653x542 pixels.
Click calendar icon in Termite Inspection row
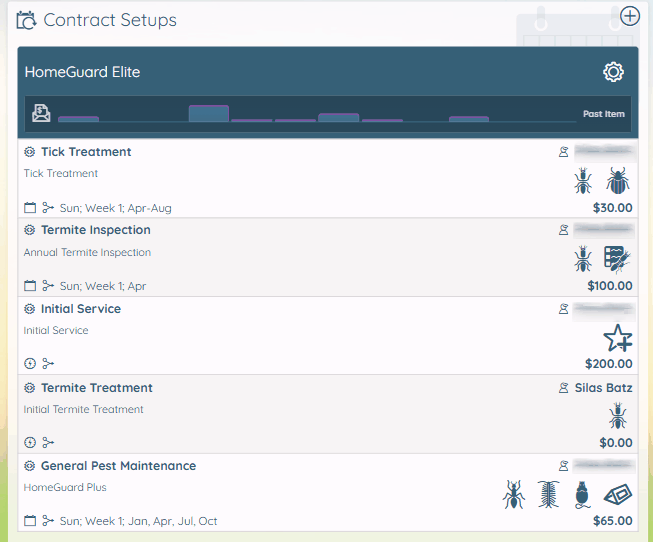(30, 286)
